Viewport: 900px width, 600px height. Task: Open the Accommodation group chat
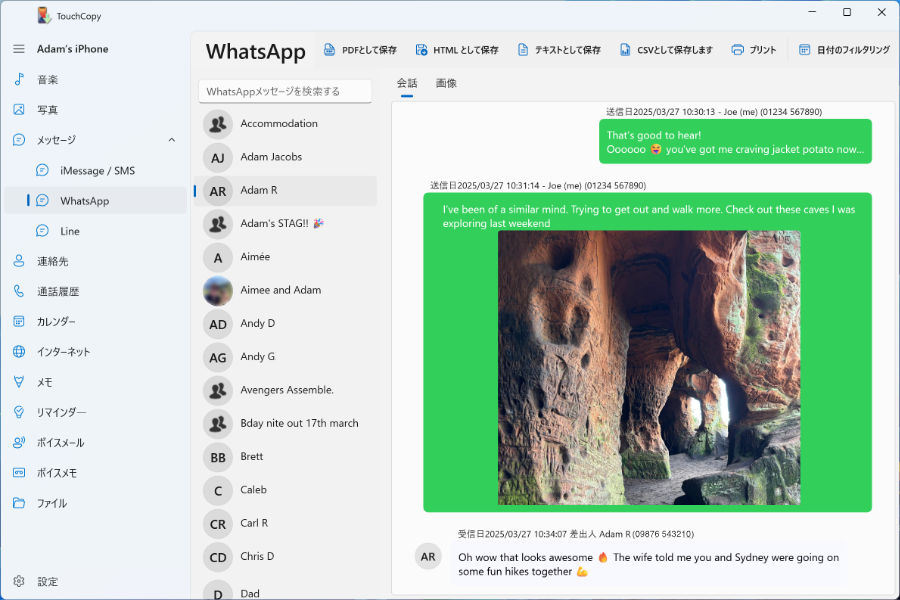click(x=286, y=123)
